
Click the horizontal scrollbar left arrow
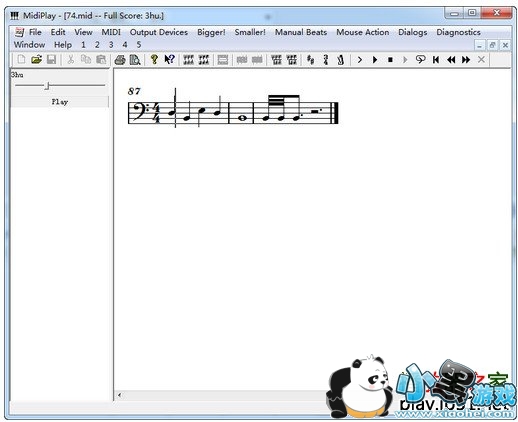click(x=119, y=395)
